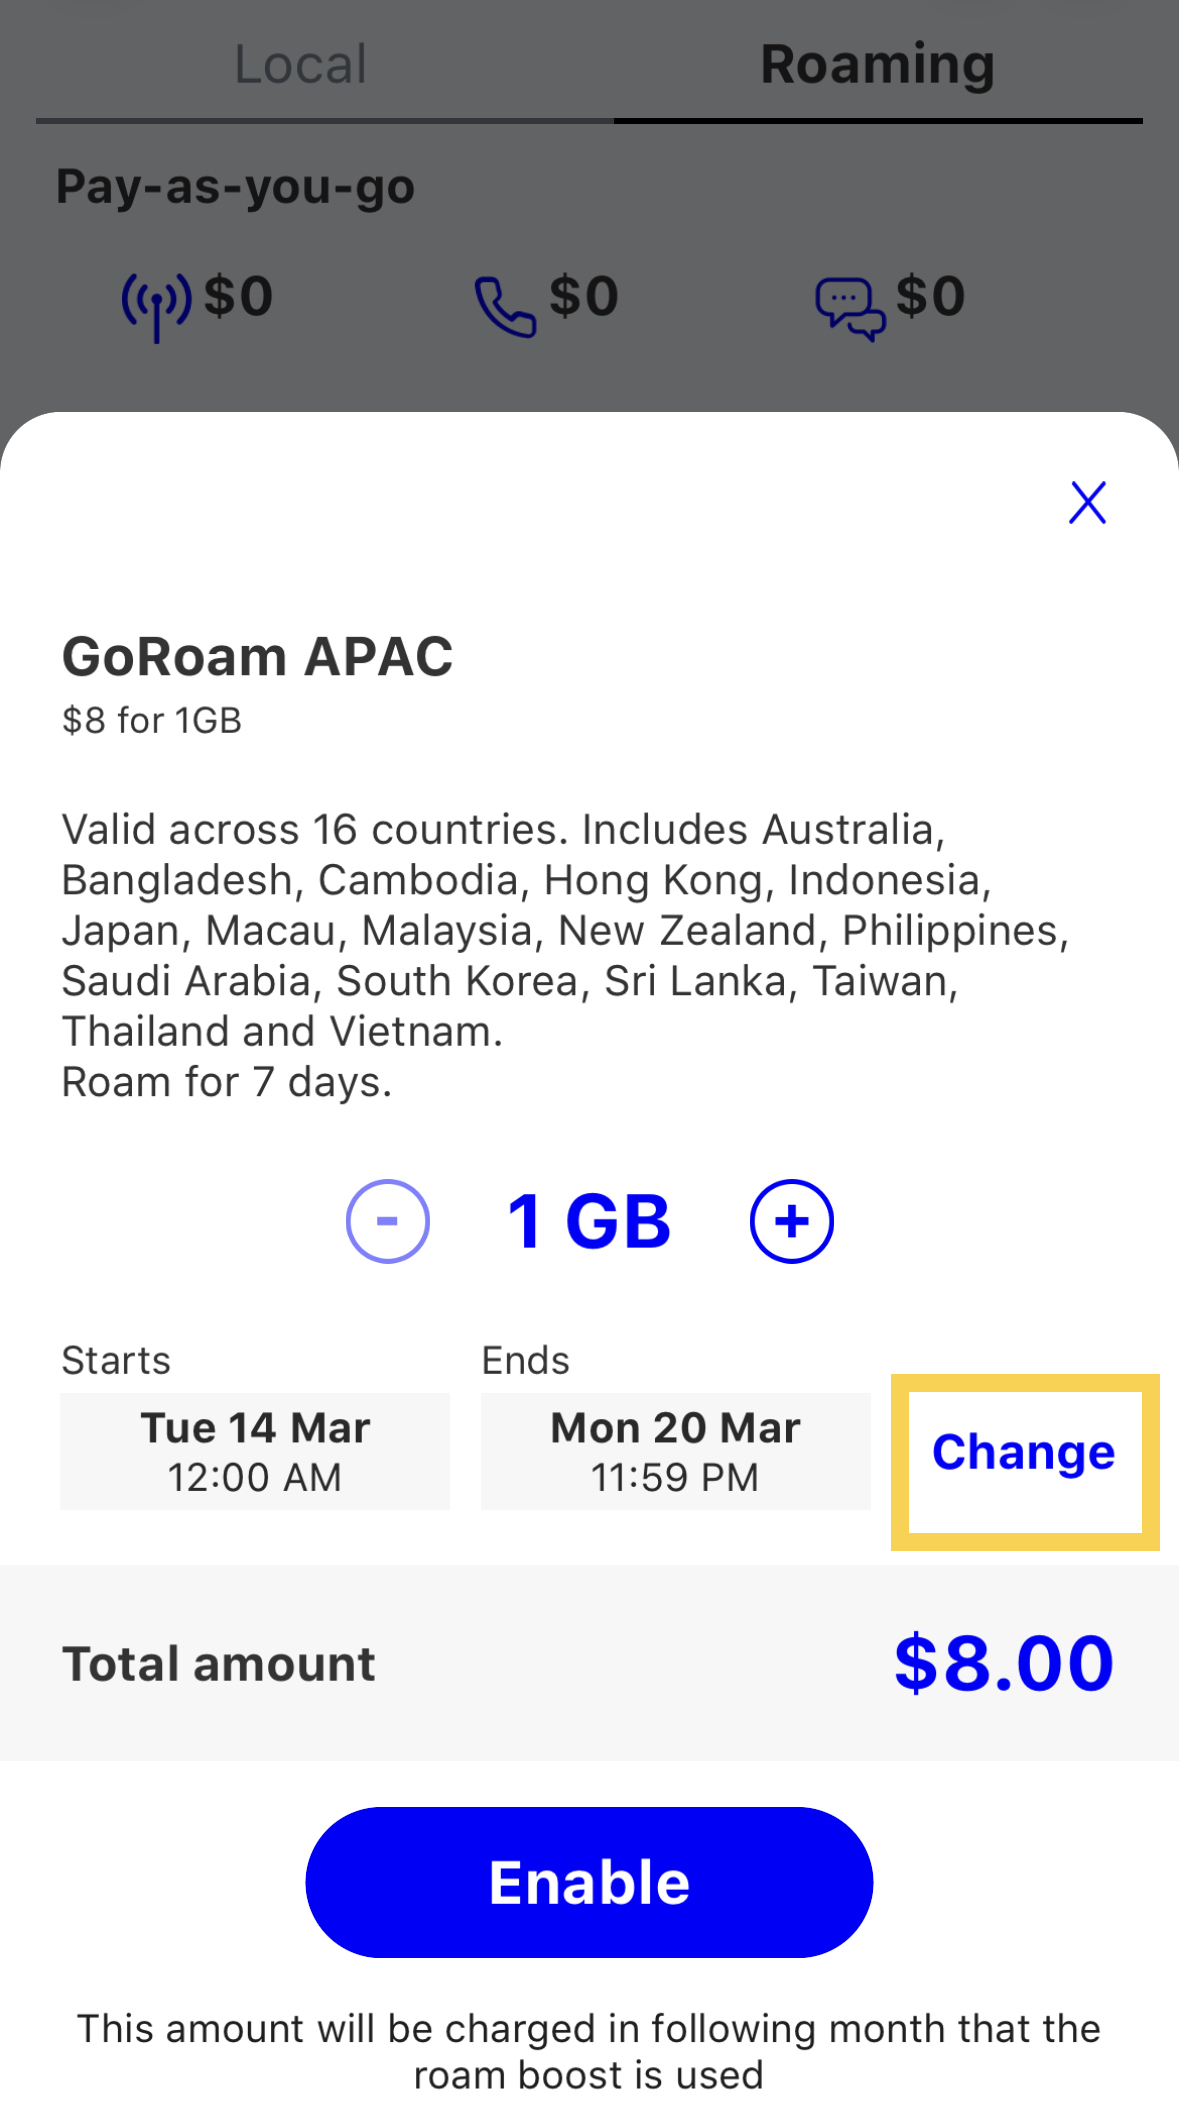The height and width of the screenshot is (2121, 1179).
Task: Tap the SMS chat bubbles icon
Action: click(x=850, y=305)
